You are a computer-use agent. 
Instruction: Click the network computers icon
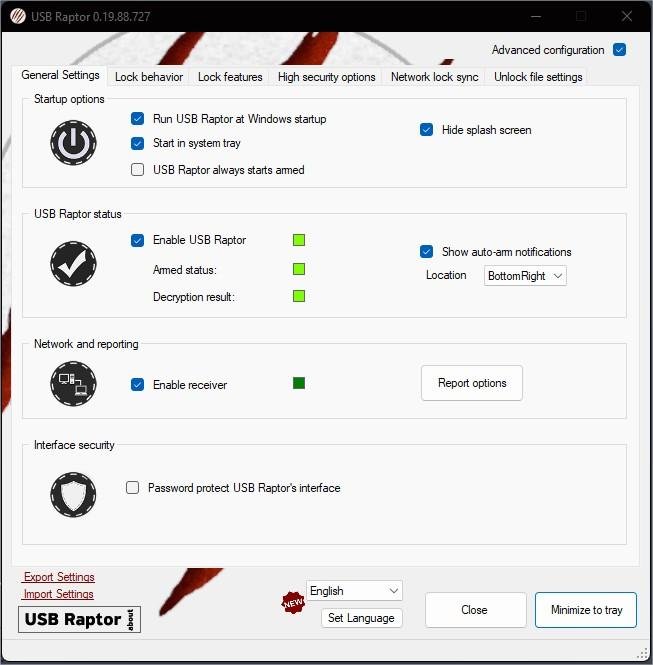[x=73, y=384]
